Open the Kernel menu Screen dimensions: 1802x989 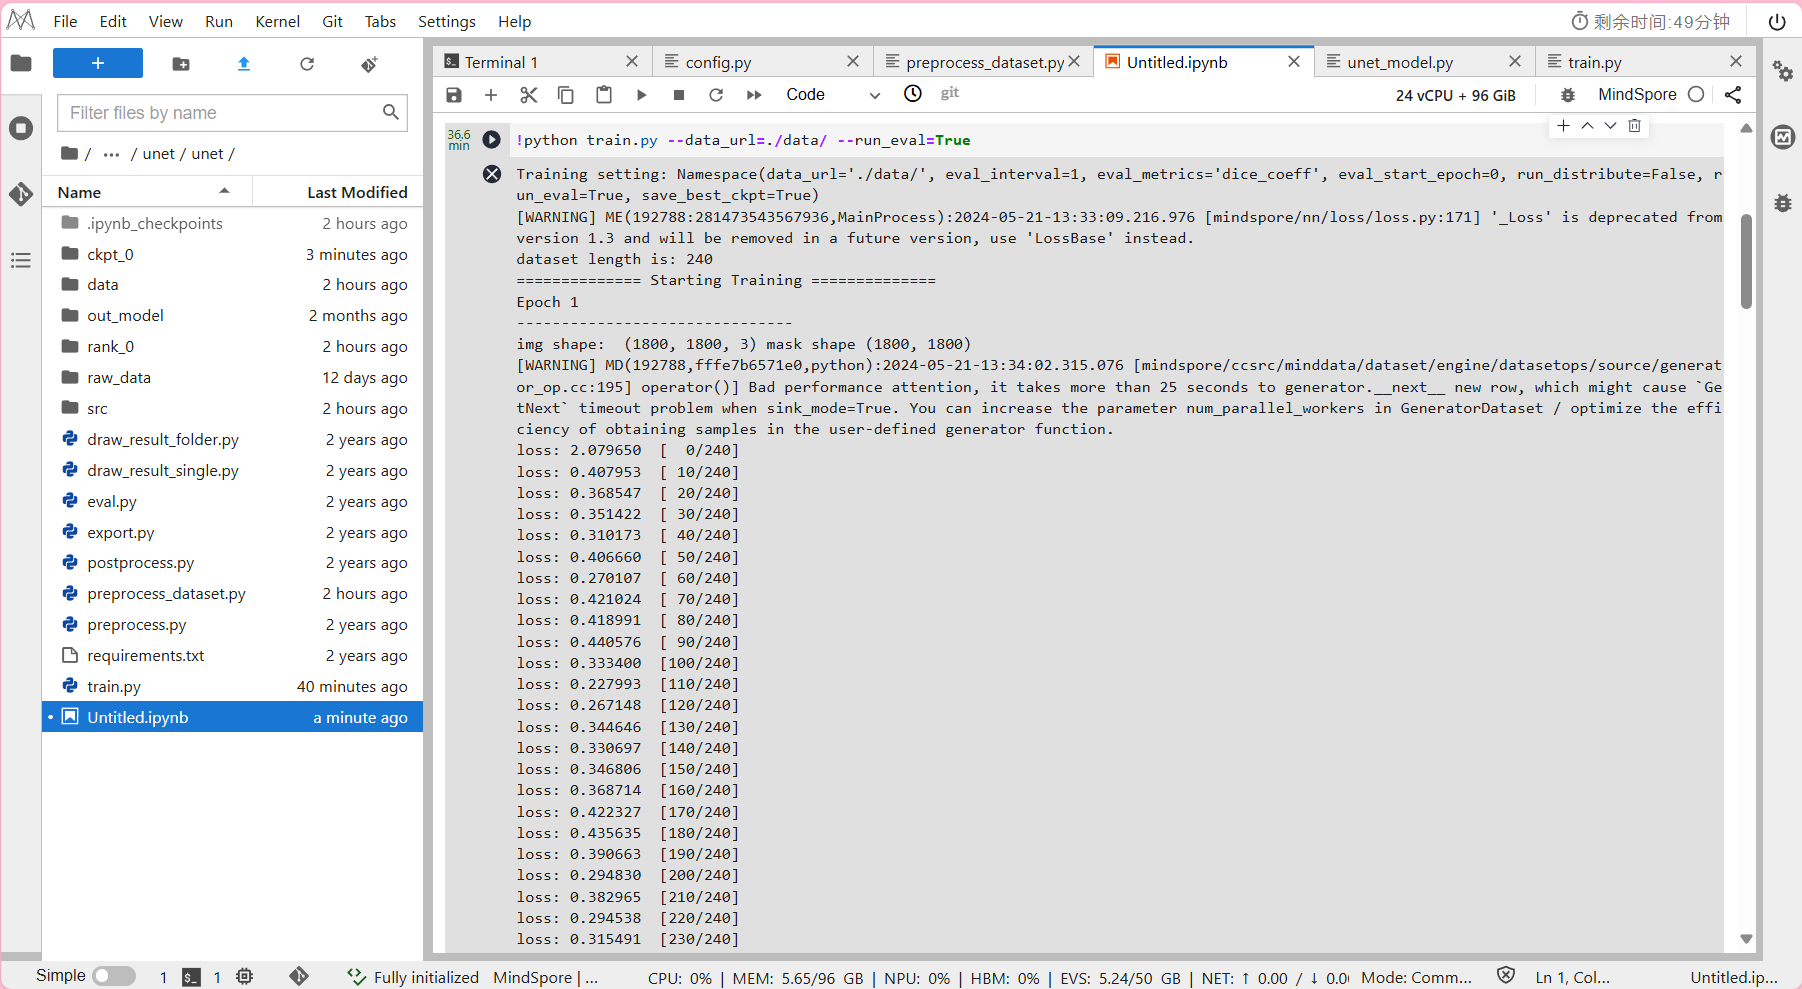277,21
